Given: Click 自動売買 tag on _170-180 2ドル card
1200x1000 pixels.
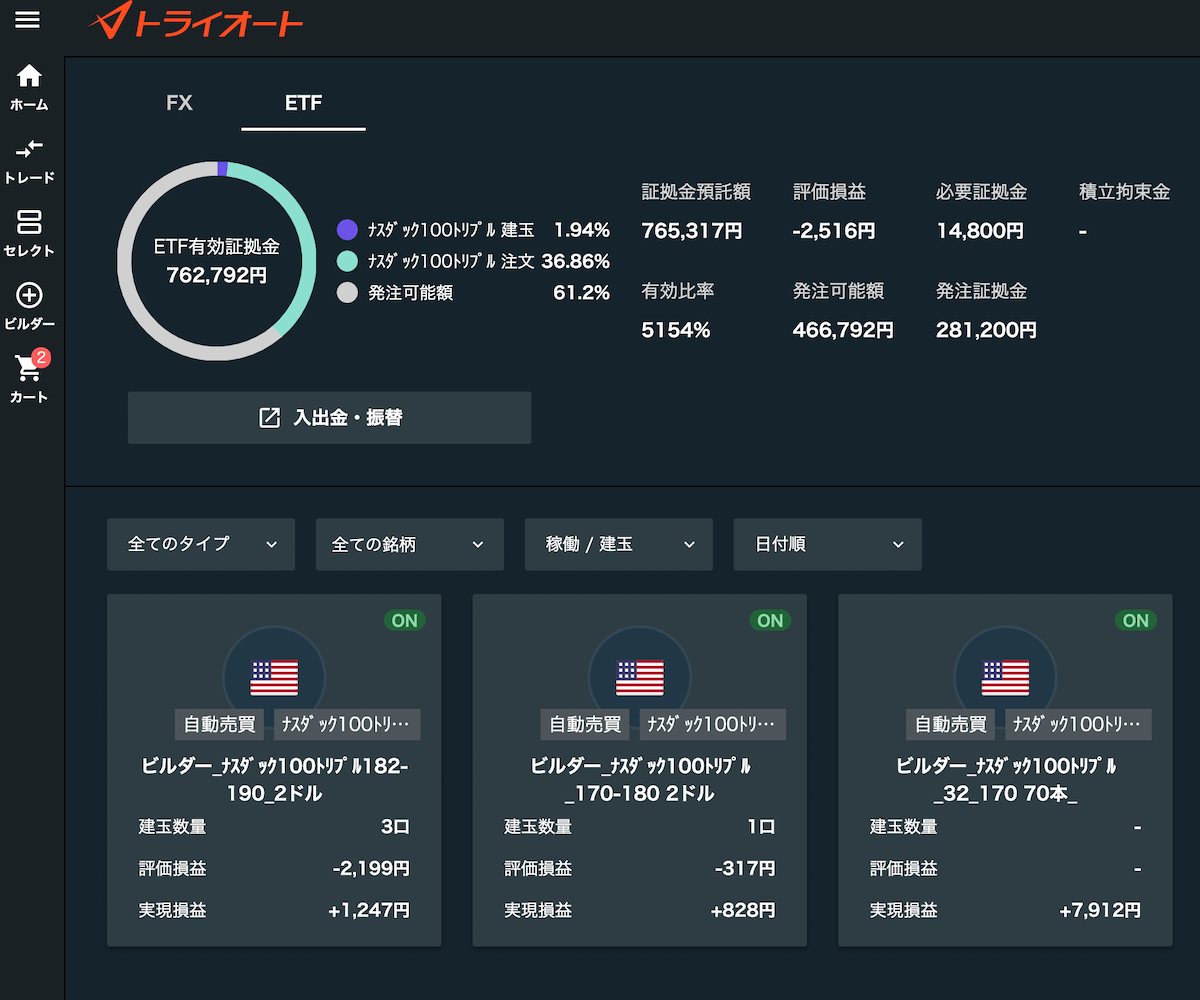Looking at the screenshot, I should pos(585,724).
